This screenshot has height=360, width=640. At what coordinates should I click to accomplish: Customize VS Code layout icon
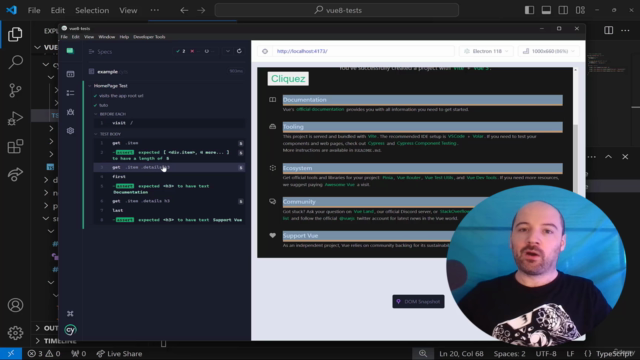click(x=580, y=10)
